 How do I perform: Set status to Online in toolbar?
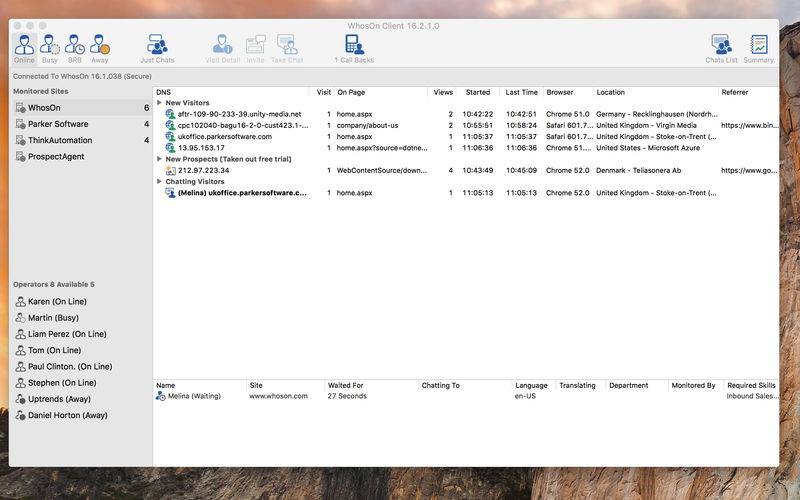pyautogui.click(x=24, y=49)
